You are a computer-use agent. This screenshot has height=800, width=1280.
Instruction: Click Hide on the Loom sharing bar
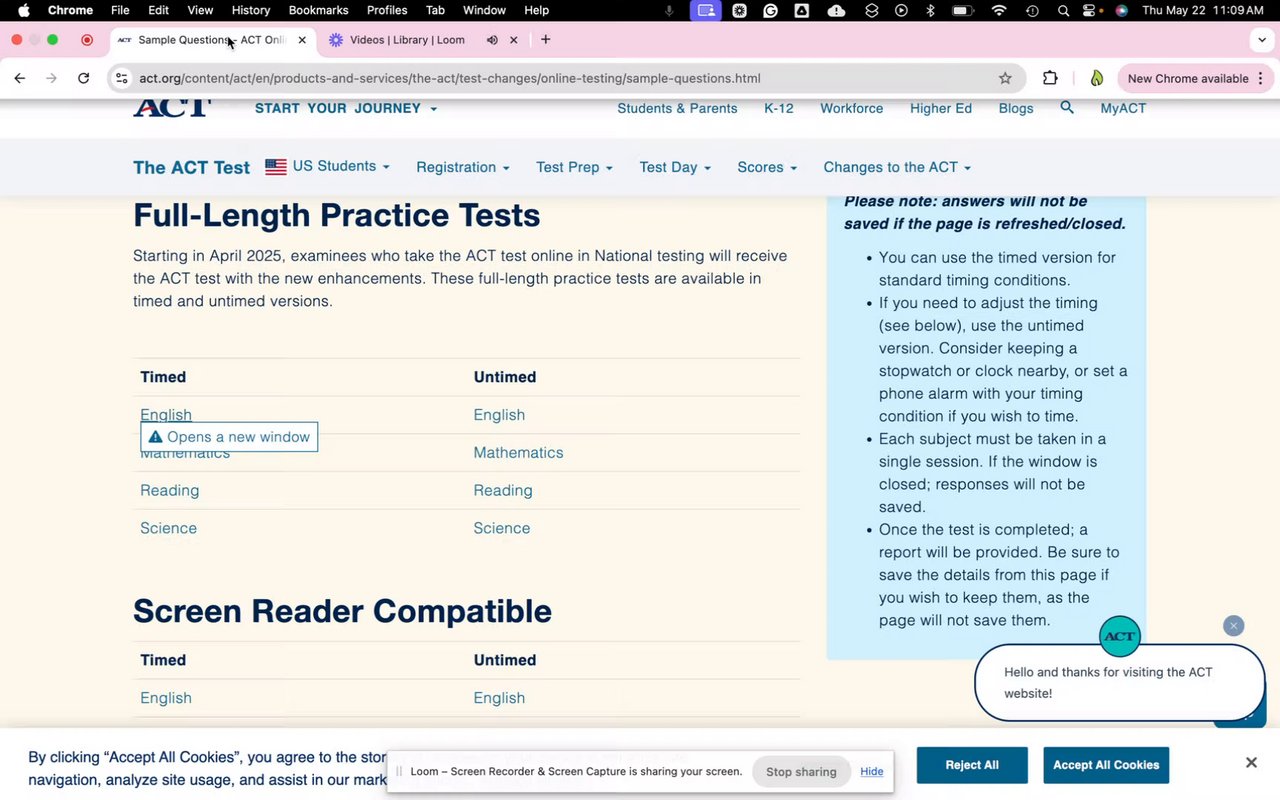pyautogui.click(x=872, y=771)
